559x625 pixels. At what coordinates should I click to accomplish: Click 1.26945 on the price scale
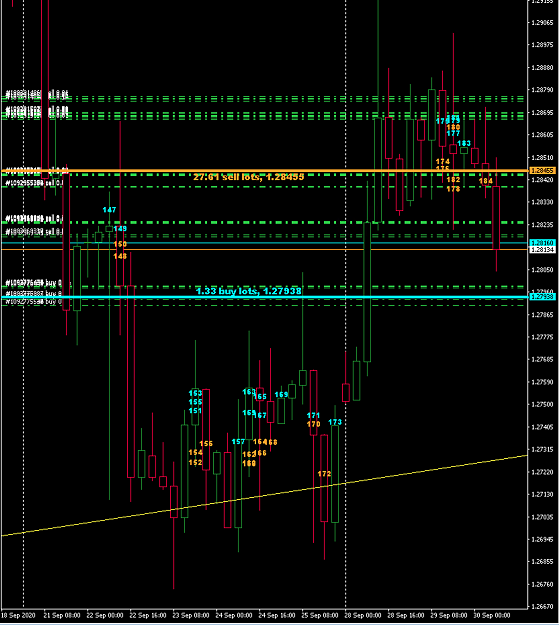tap(543, 539)
